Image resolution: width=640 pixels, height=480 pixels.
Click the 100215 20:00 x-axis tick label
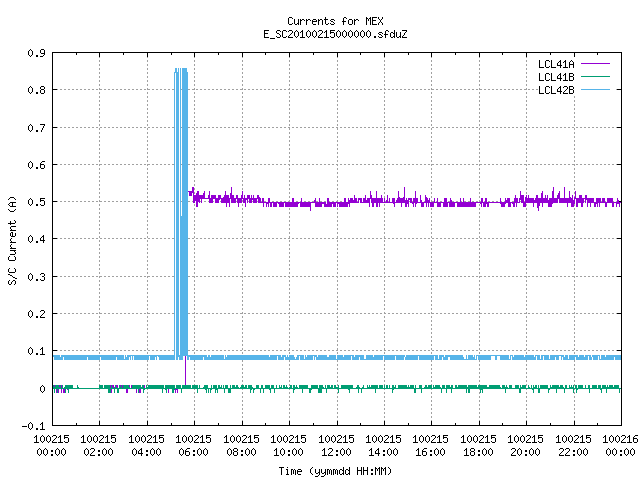coord(525,446)
